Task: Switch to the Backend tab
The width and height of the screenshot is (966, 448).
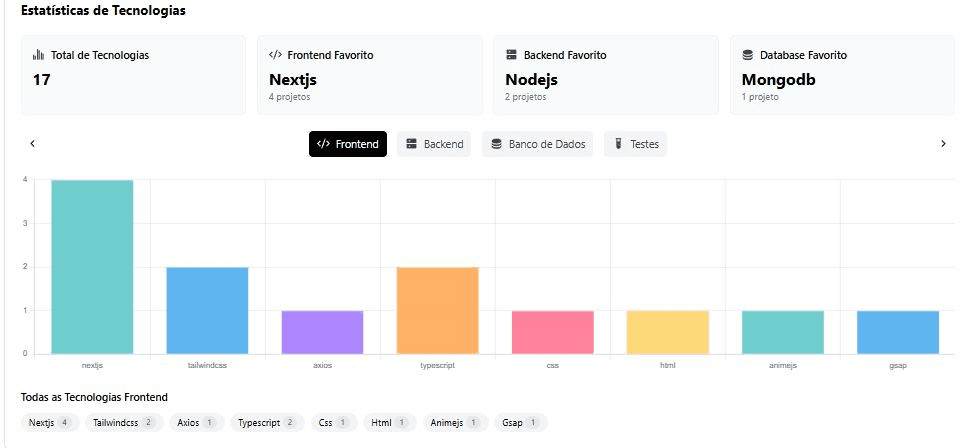Action: click(434, 144)
